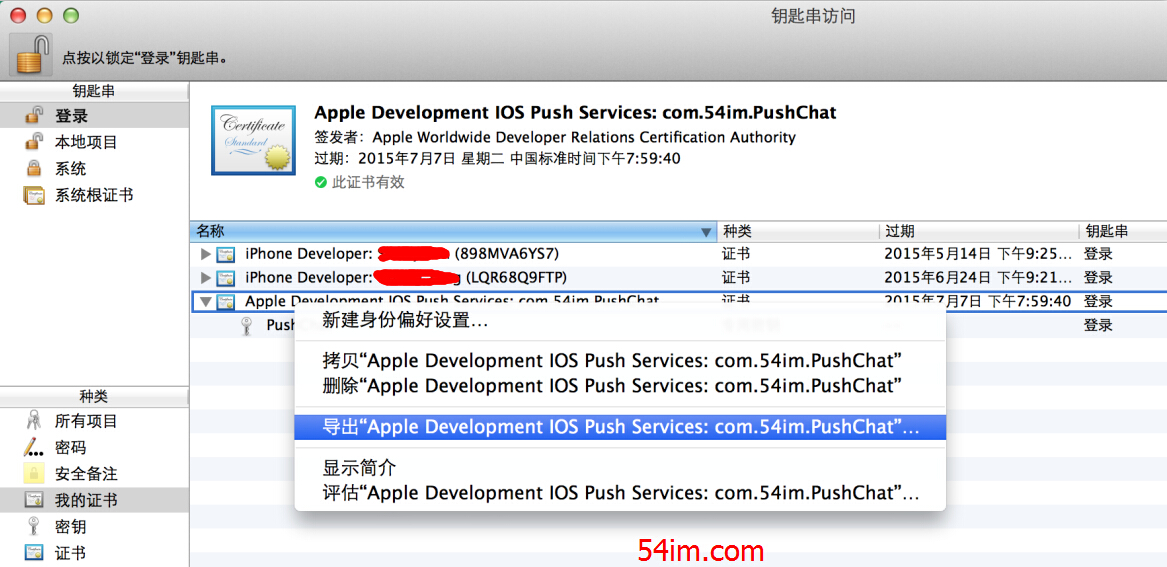Click the certificate title com.54im.PushChat heading

click(x=575, y=113)
